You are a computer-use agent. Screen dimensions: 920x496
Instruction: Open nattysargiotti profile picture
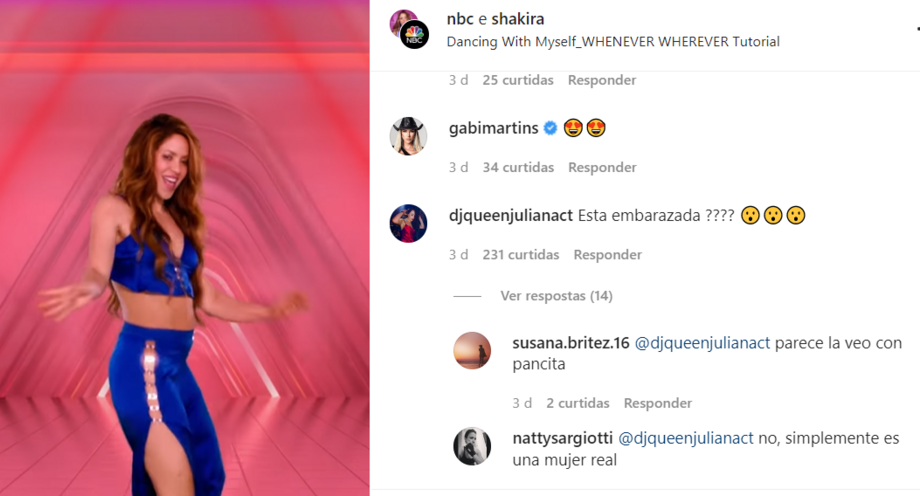point(472,446)
